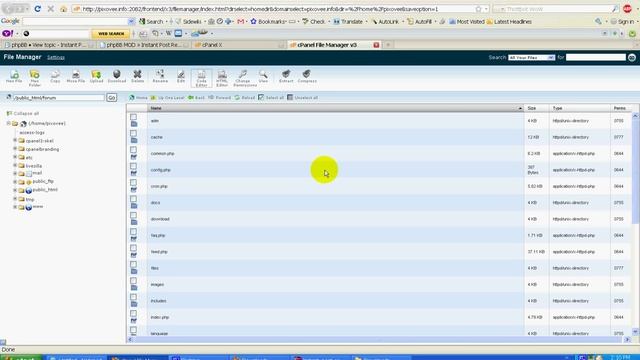The image size is (640, 360).
Task: Click the View toolbar icon
Action: pyautogui.click(x=263, y=76)
